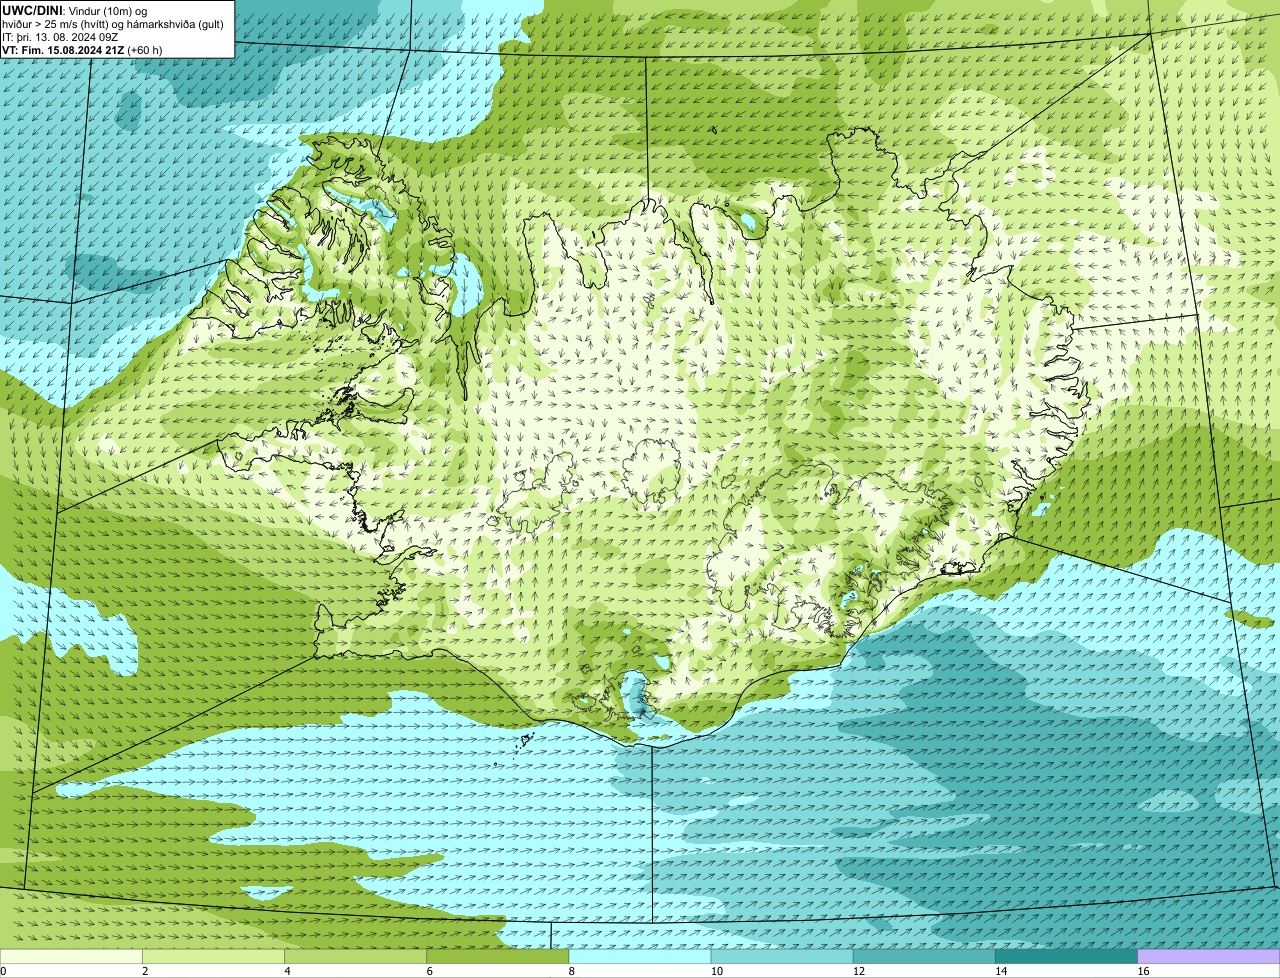
Task: Click the pale yellow 0–2 legend color segment
Action: click(71, 956)
